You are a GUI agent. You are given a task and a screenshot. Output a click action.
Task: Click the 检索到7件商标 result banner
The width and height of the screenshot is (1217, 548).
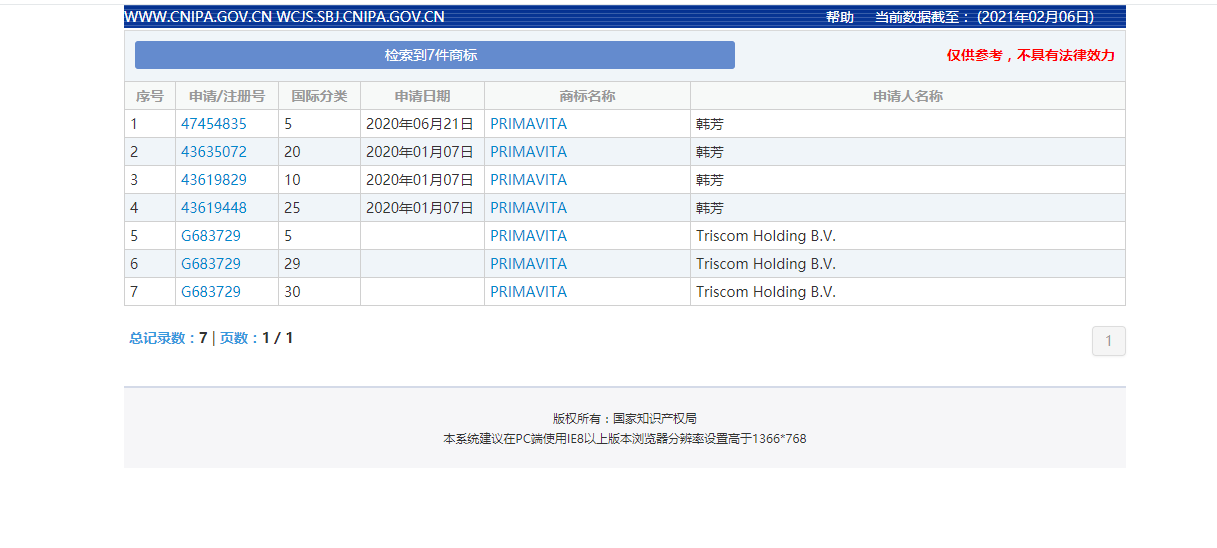pos(435,55)
